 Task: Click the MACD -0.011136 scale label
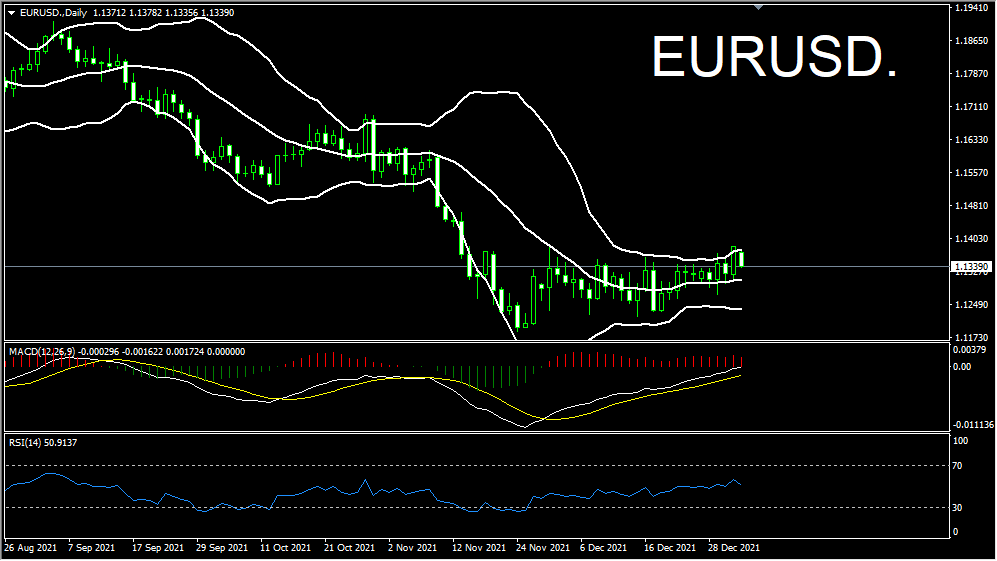(x=972, y=425)
